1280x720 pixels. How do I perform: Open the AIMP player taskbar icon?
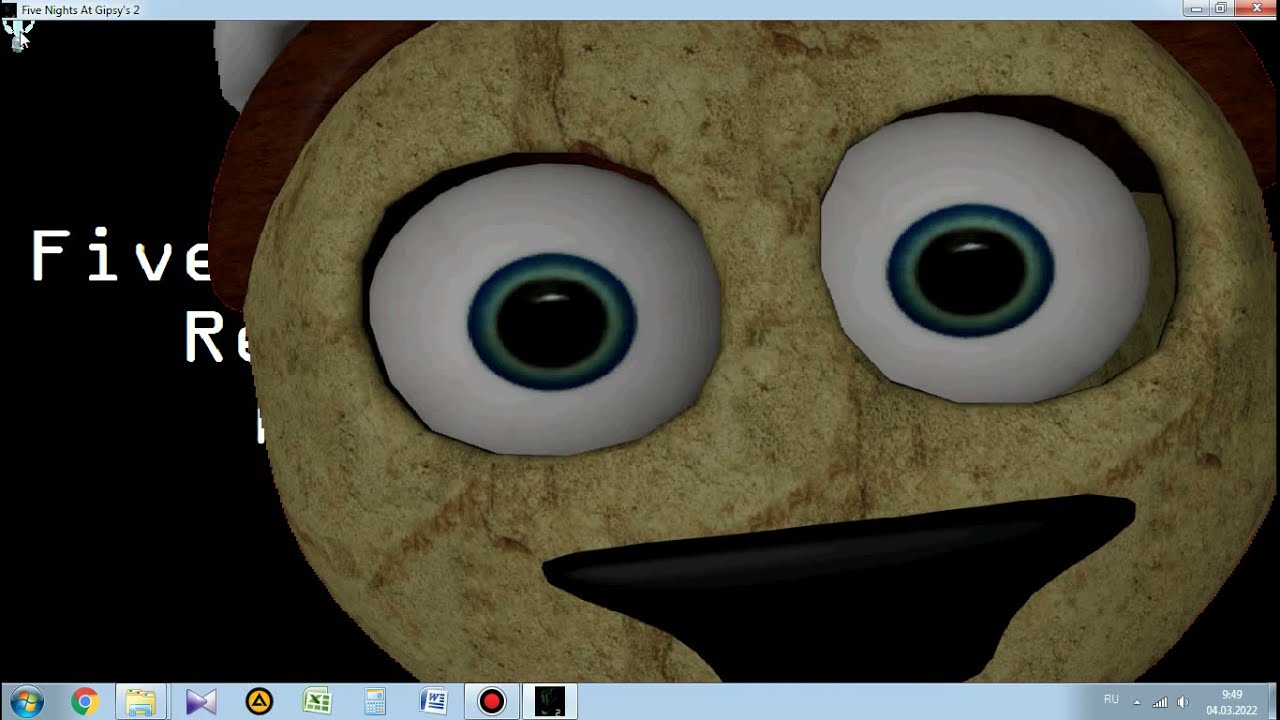pyautogui.click(x=259, y=702)
